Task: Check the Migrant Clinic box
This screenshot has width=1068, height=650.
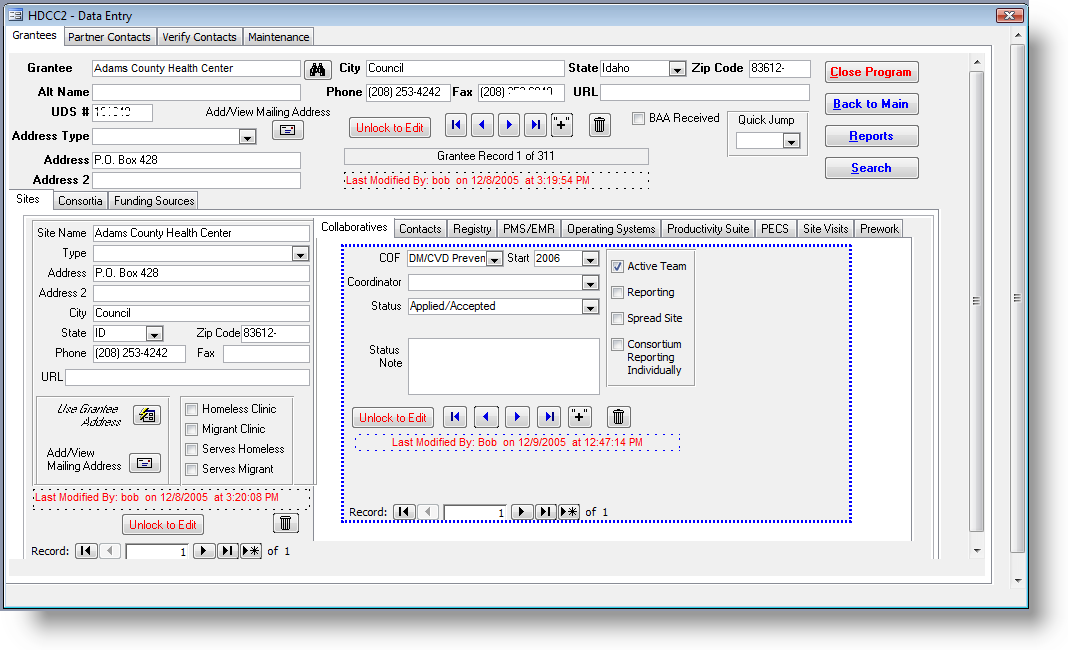Action: [x=191, y=429]
